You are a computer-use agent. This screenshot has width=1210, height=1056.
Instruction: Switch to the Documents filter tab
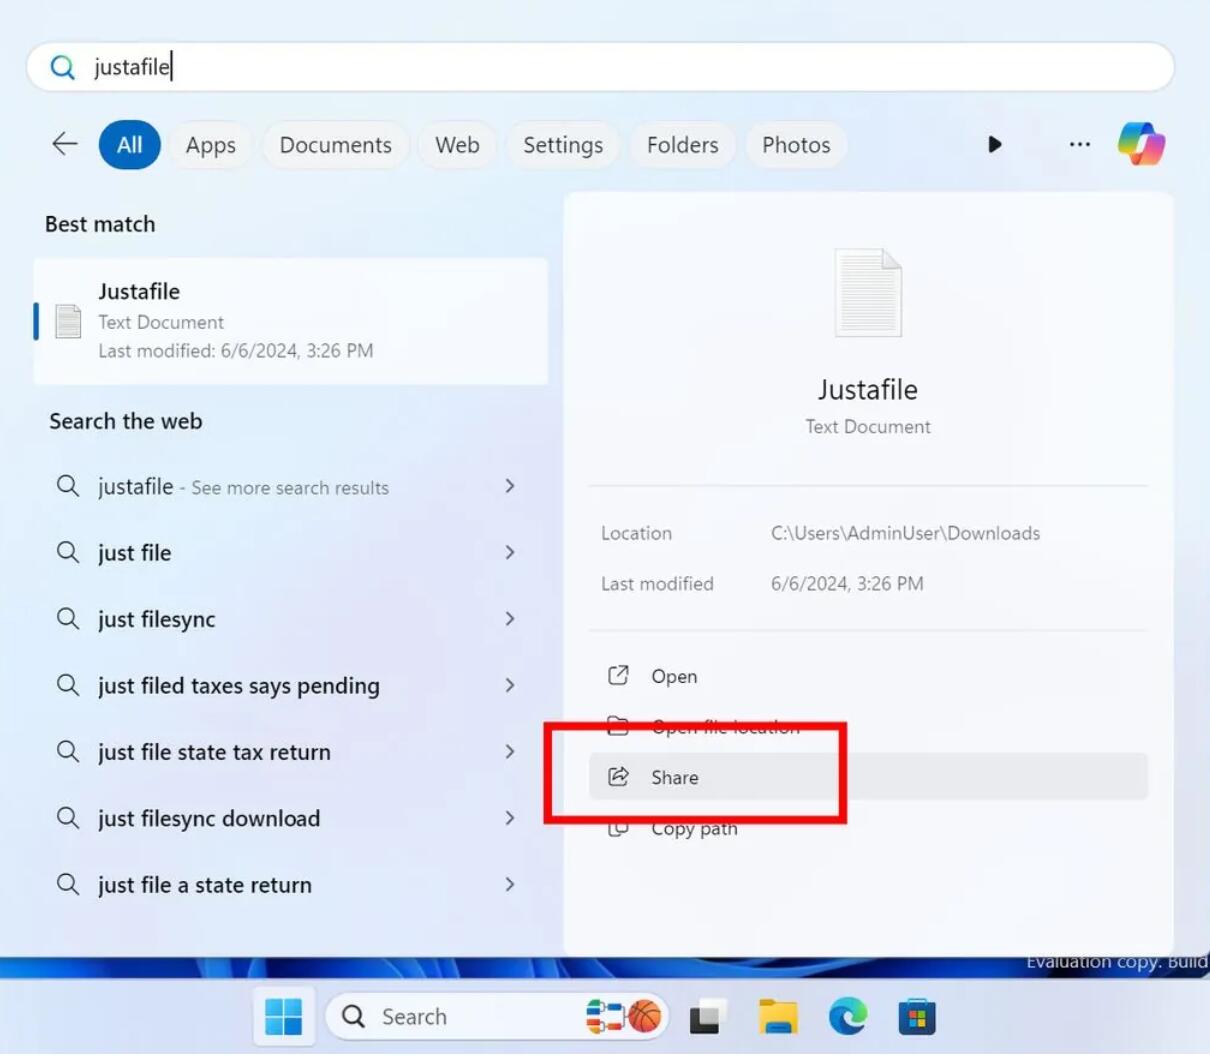pos(335,144)
